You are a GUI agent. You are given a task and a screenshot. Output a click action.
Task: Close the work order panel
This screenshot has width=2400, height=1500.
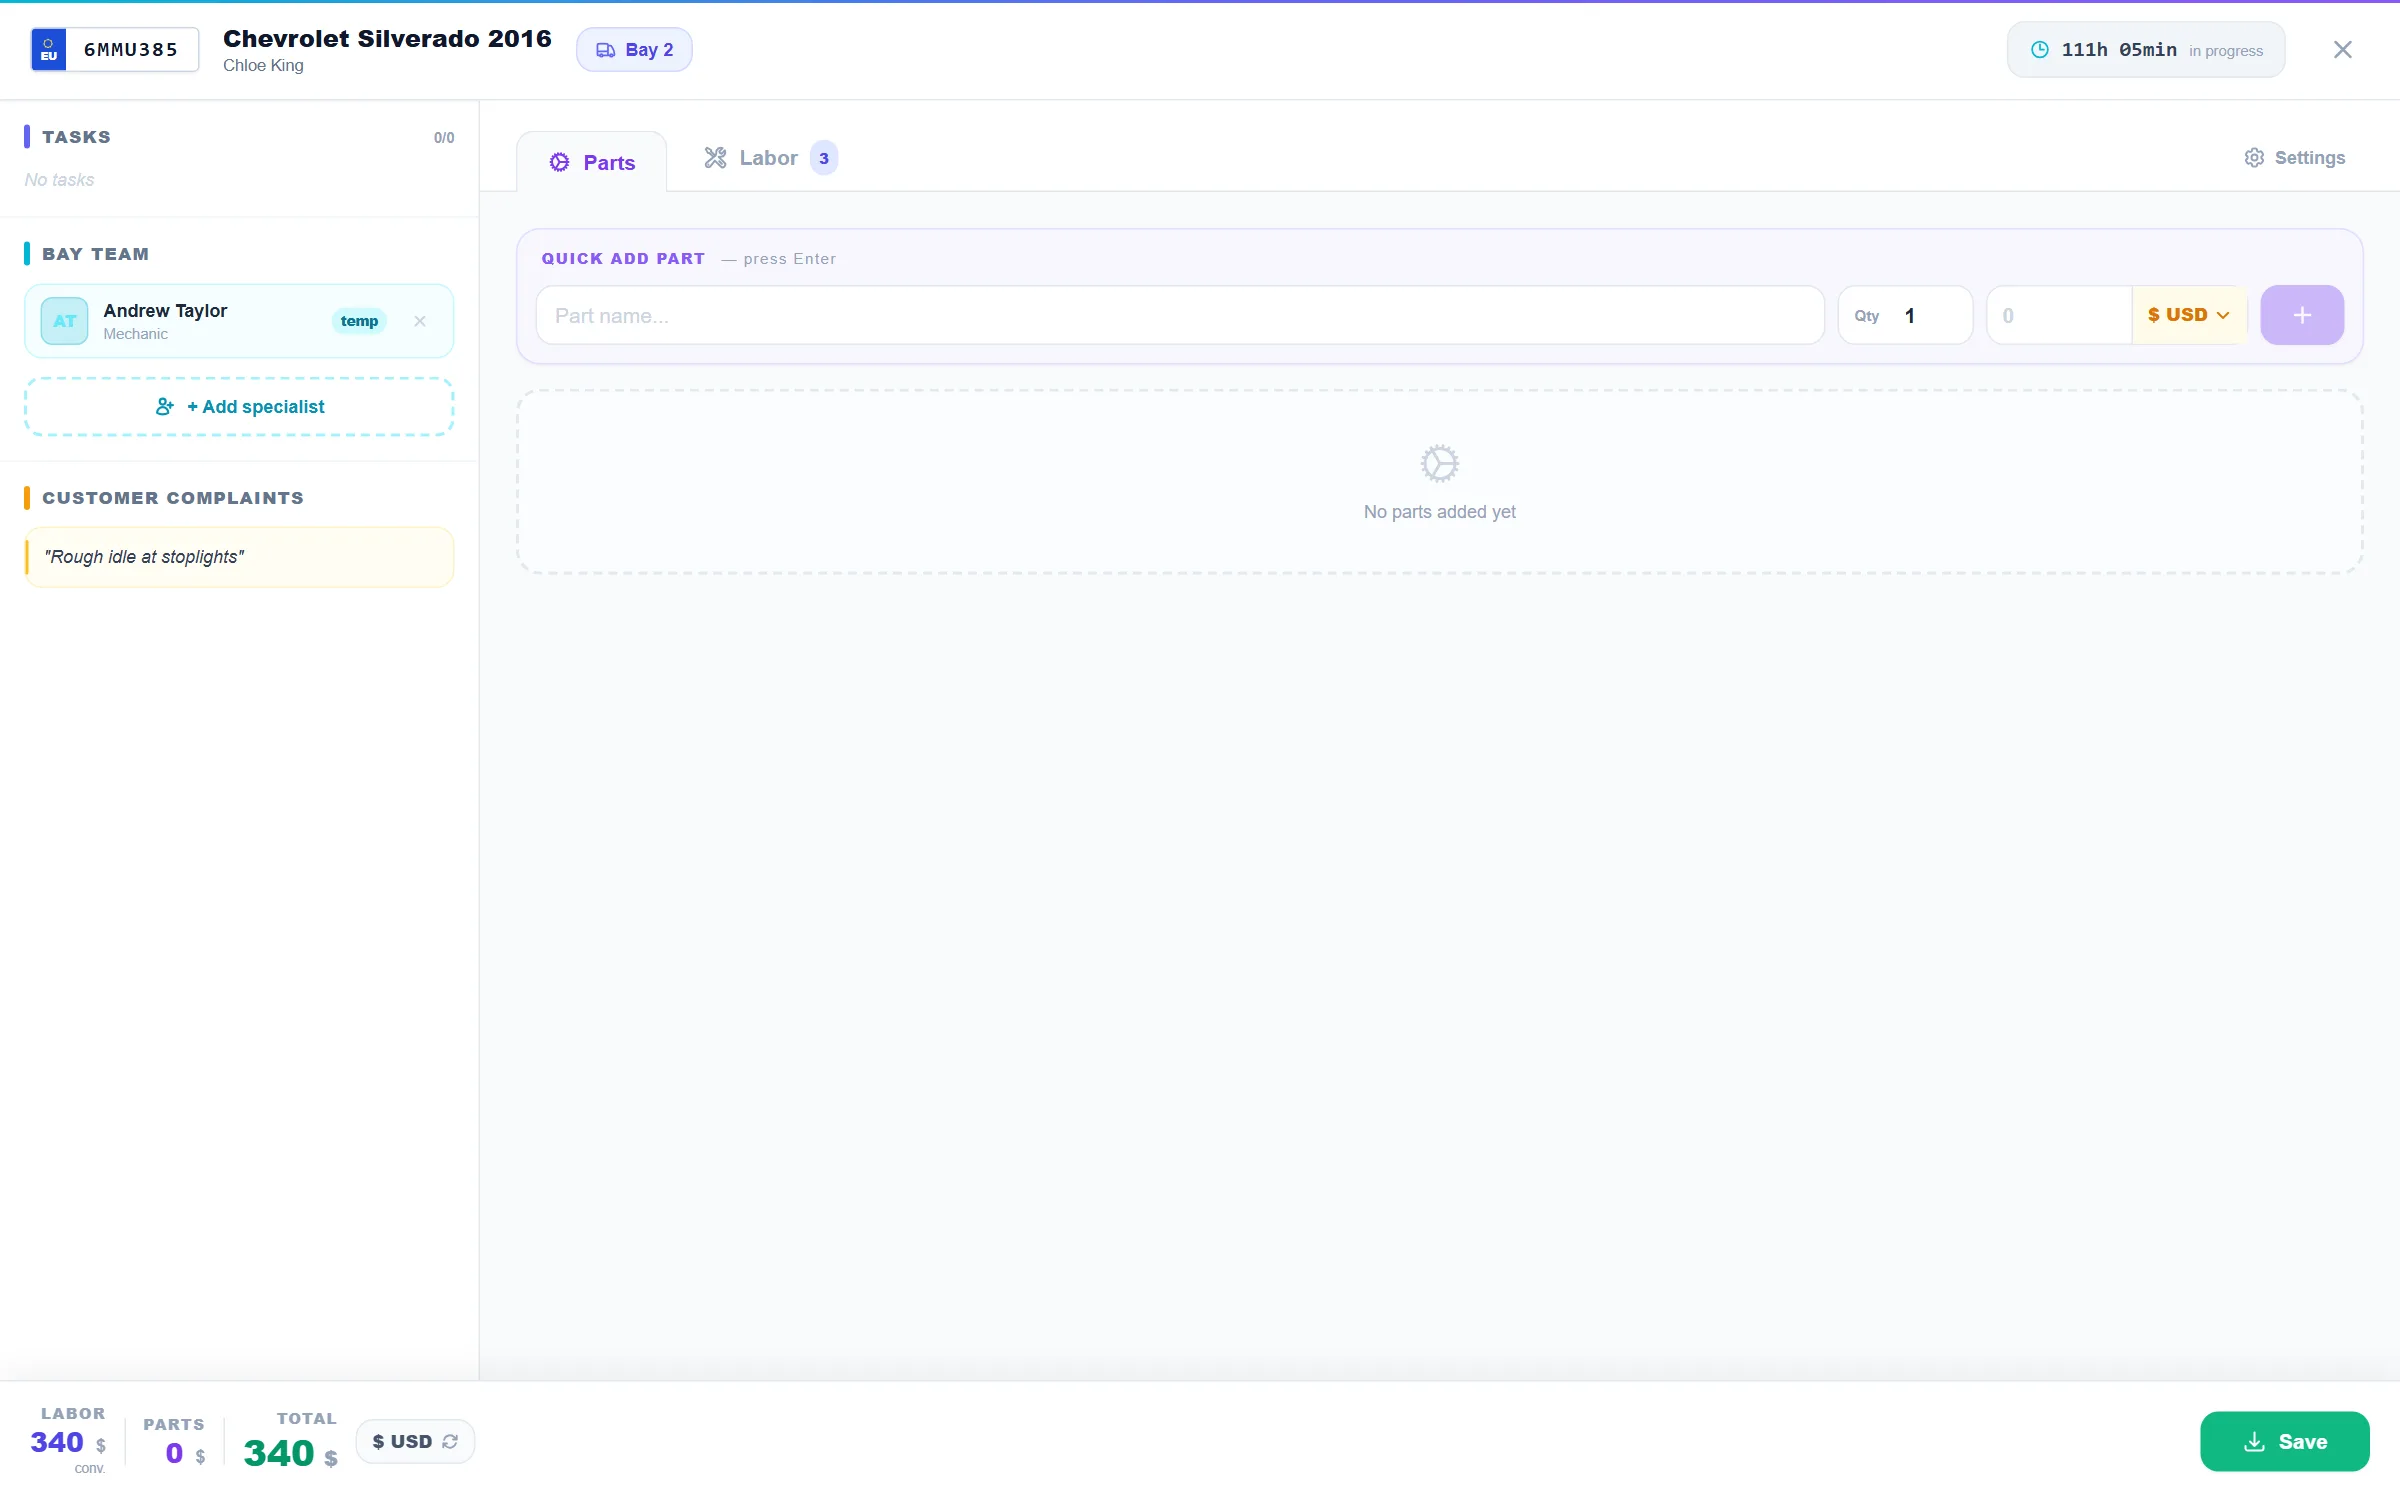tap(2342, 50)
